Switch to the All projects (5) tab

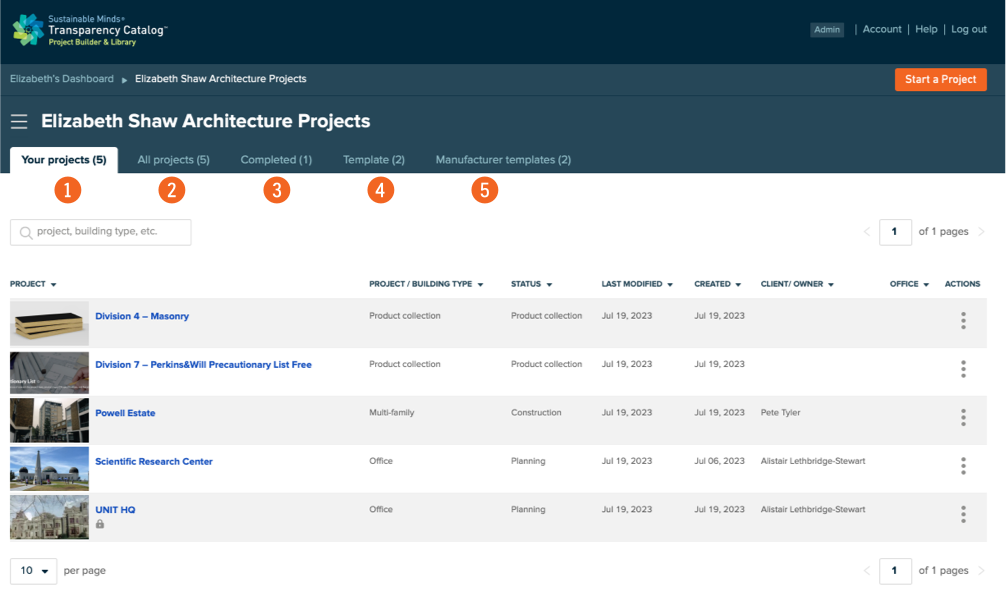pos(173,160)
